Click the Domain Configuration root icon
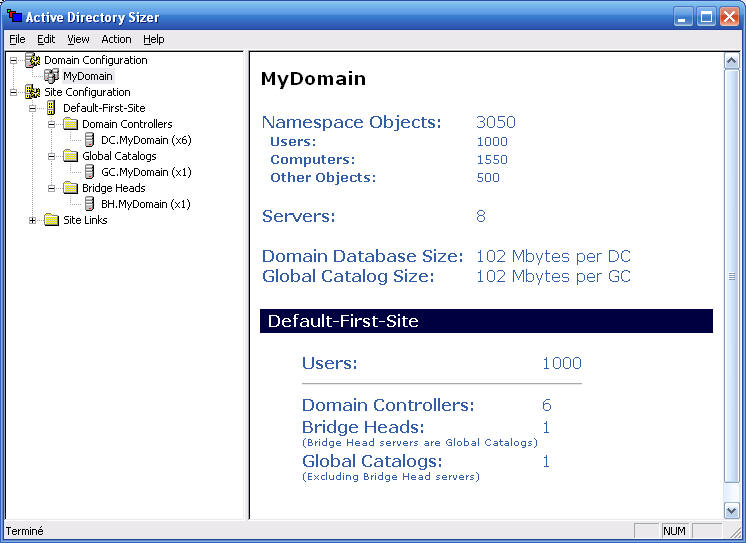The image size is (746, 543). [32, 60]
